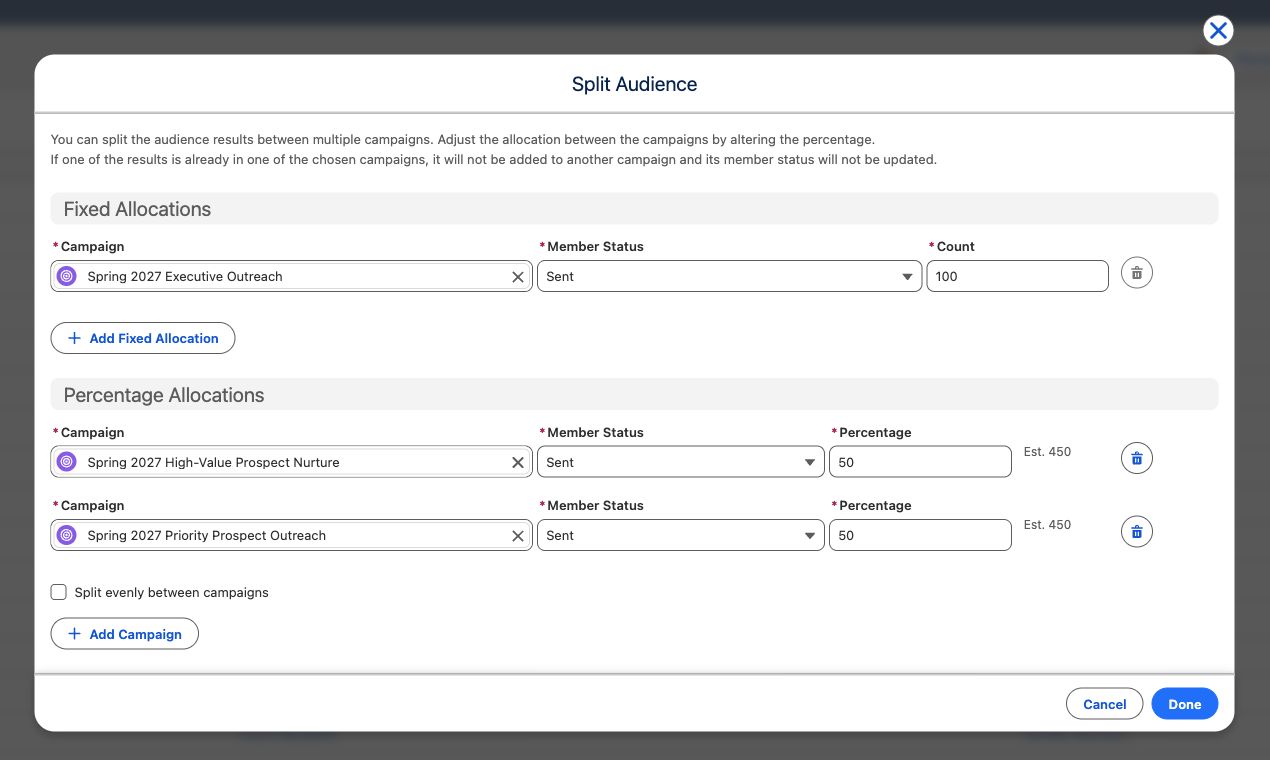Click the Fixed Allocations section heading
Screen dimensions: 1270x760
pyautogui.click(x=137, y=209)
